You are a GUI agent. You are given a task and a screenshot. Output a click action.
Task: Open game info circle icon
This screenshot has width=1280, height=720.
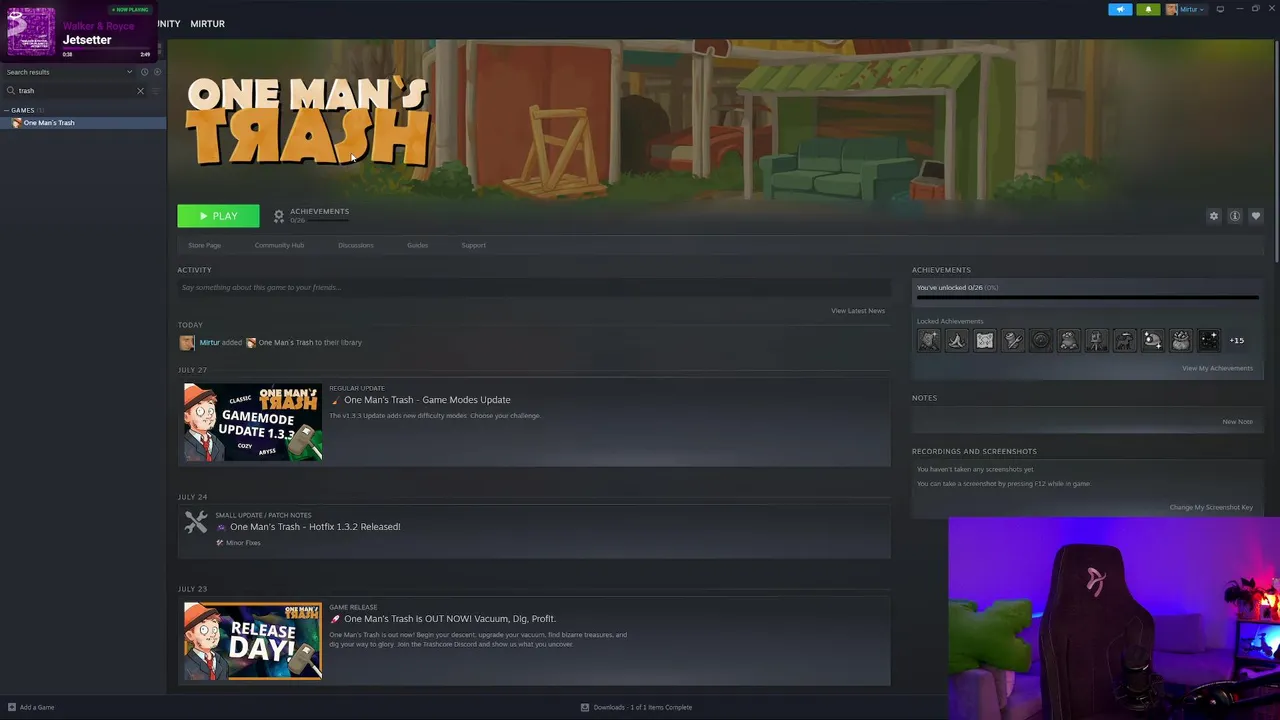pos(1235,216)
